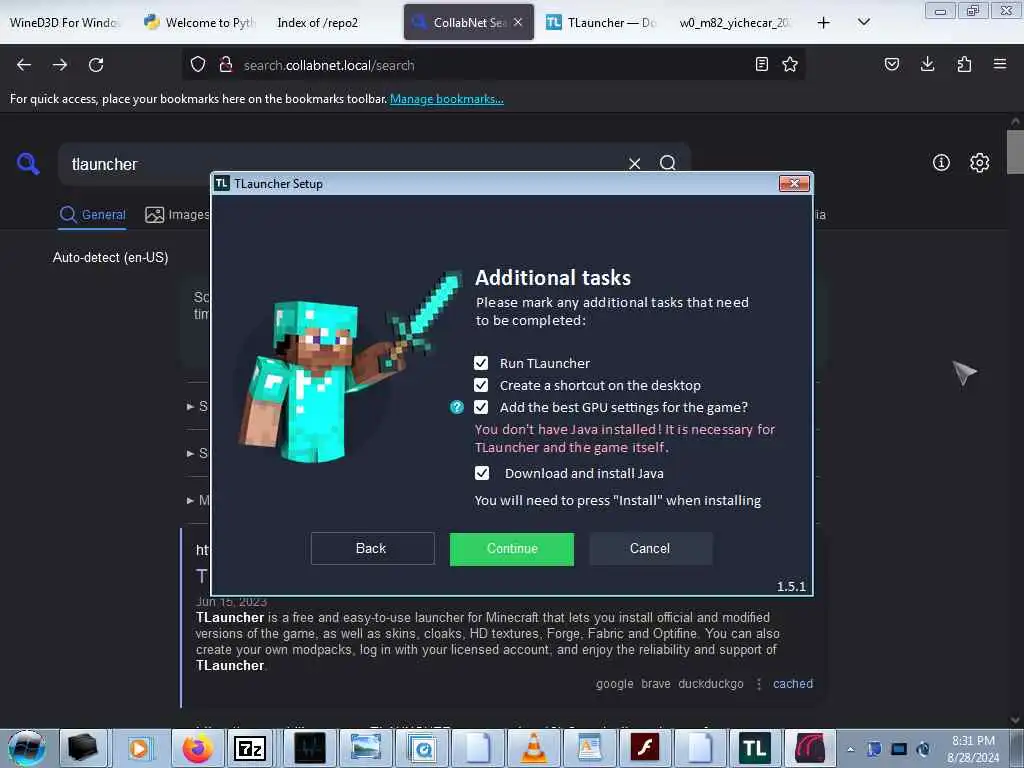Select the General search category
Image resolution: width=1024 pixels, height=768 pixels.
[x=93, y=214]
